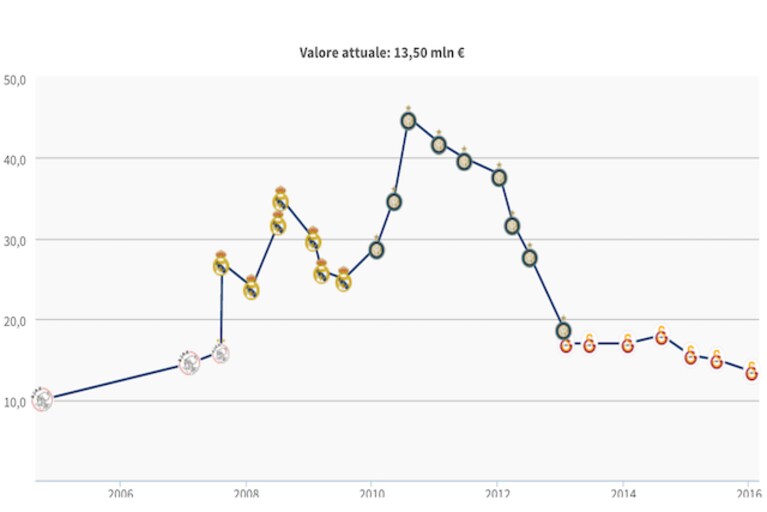Select the Inter marker near 35 in mid-2010
The image size is (767, 512).
click(394, 201)
